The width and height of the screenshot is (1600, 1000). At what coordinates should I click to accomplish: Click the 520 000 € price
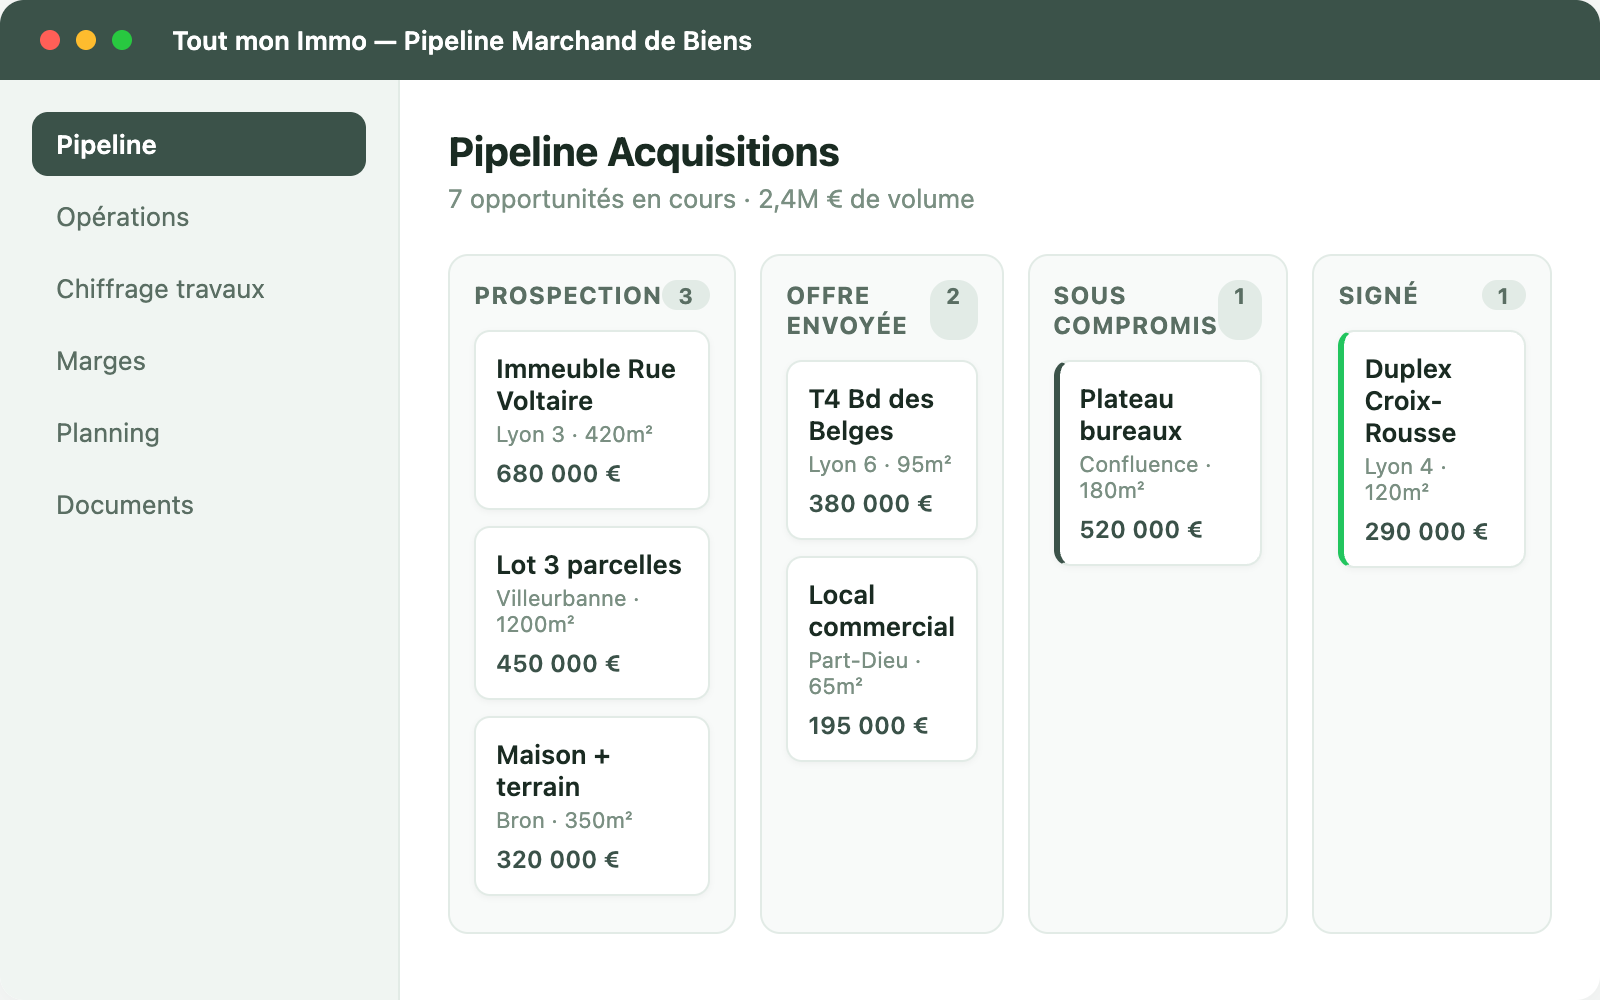point(1141,529)
